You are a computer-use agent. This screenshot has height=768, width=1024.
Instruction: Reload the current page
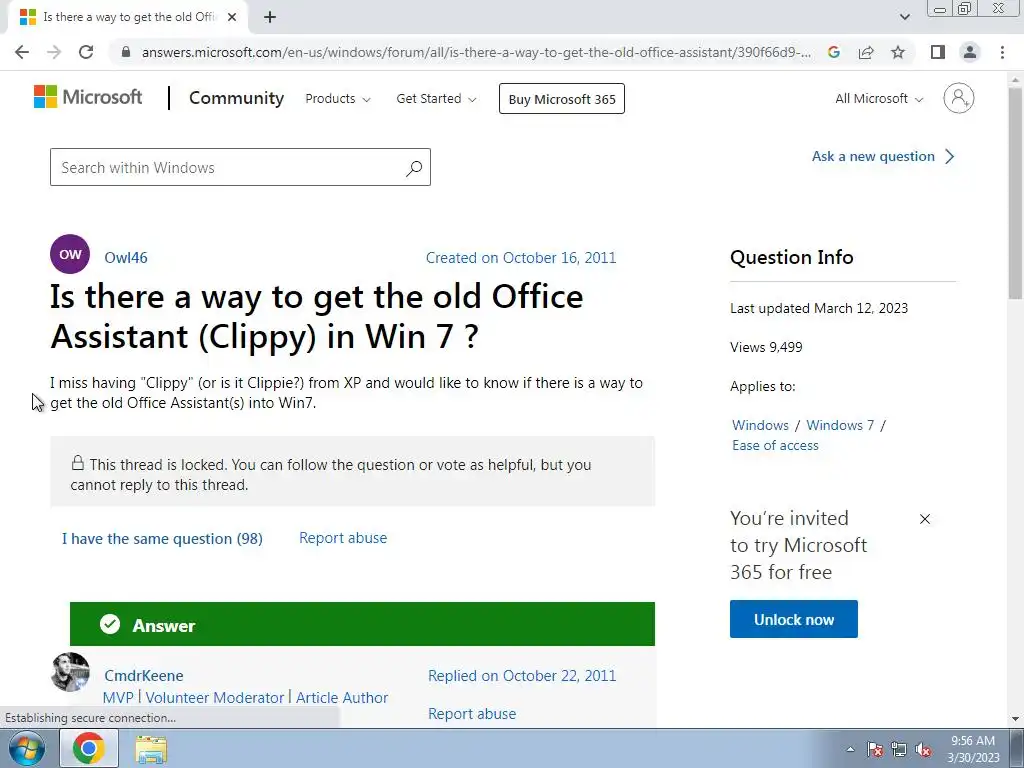tap(86, 52)
